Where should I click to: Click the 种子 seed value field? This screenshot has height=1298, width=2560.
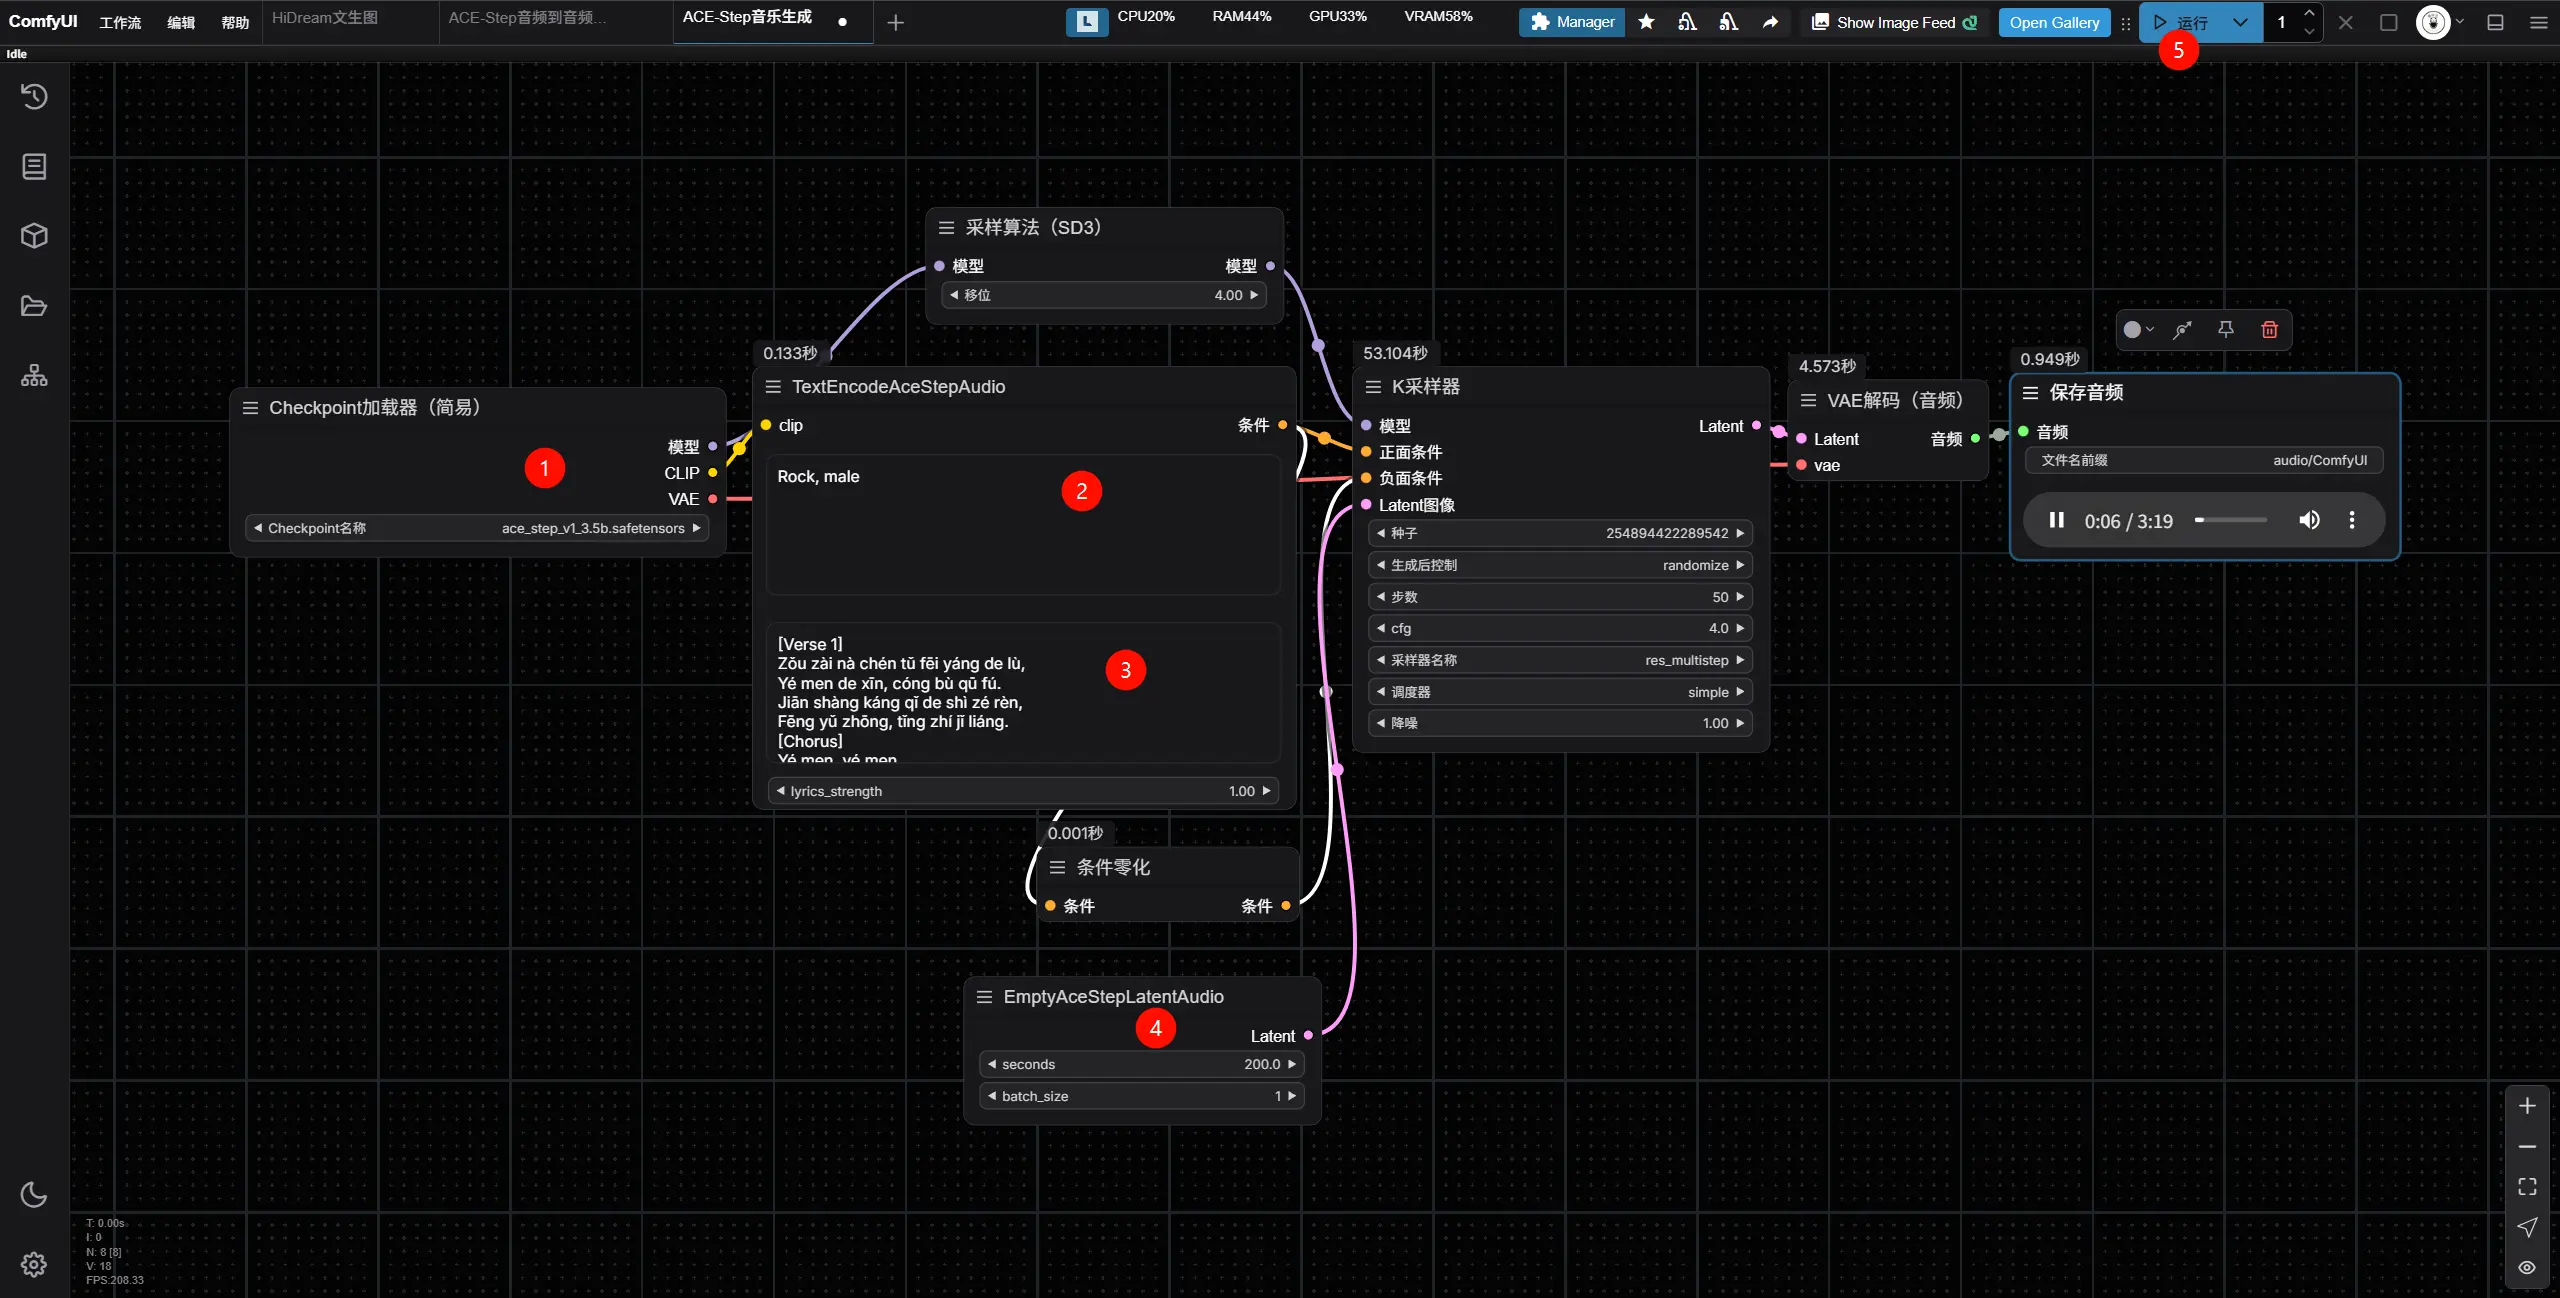click(1560, 533)
